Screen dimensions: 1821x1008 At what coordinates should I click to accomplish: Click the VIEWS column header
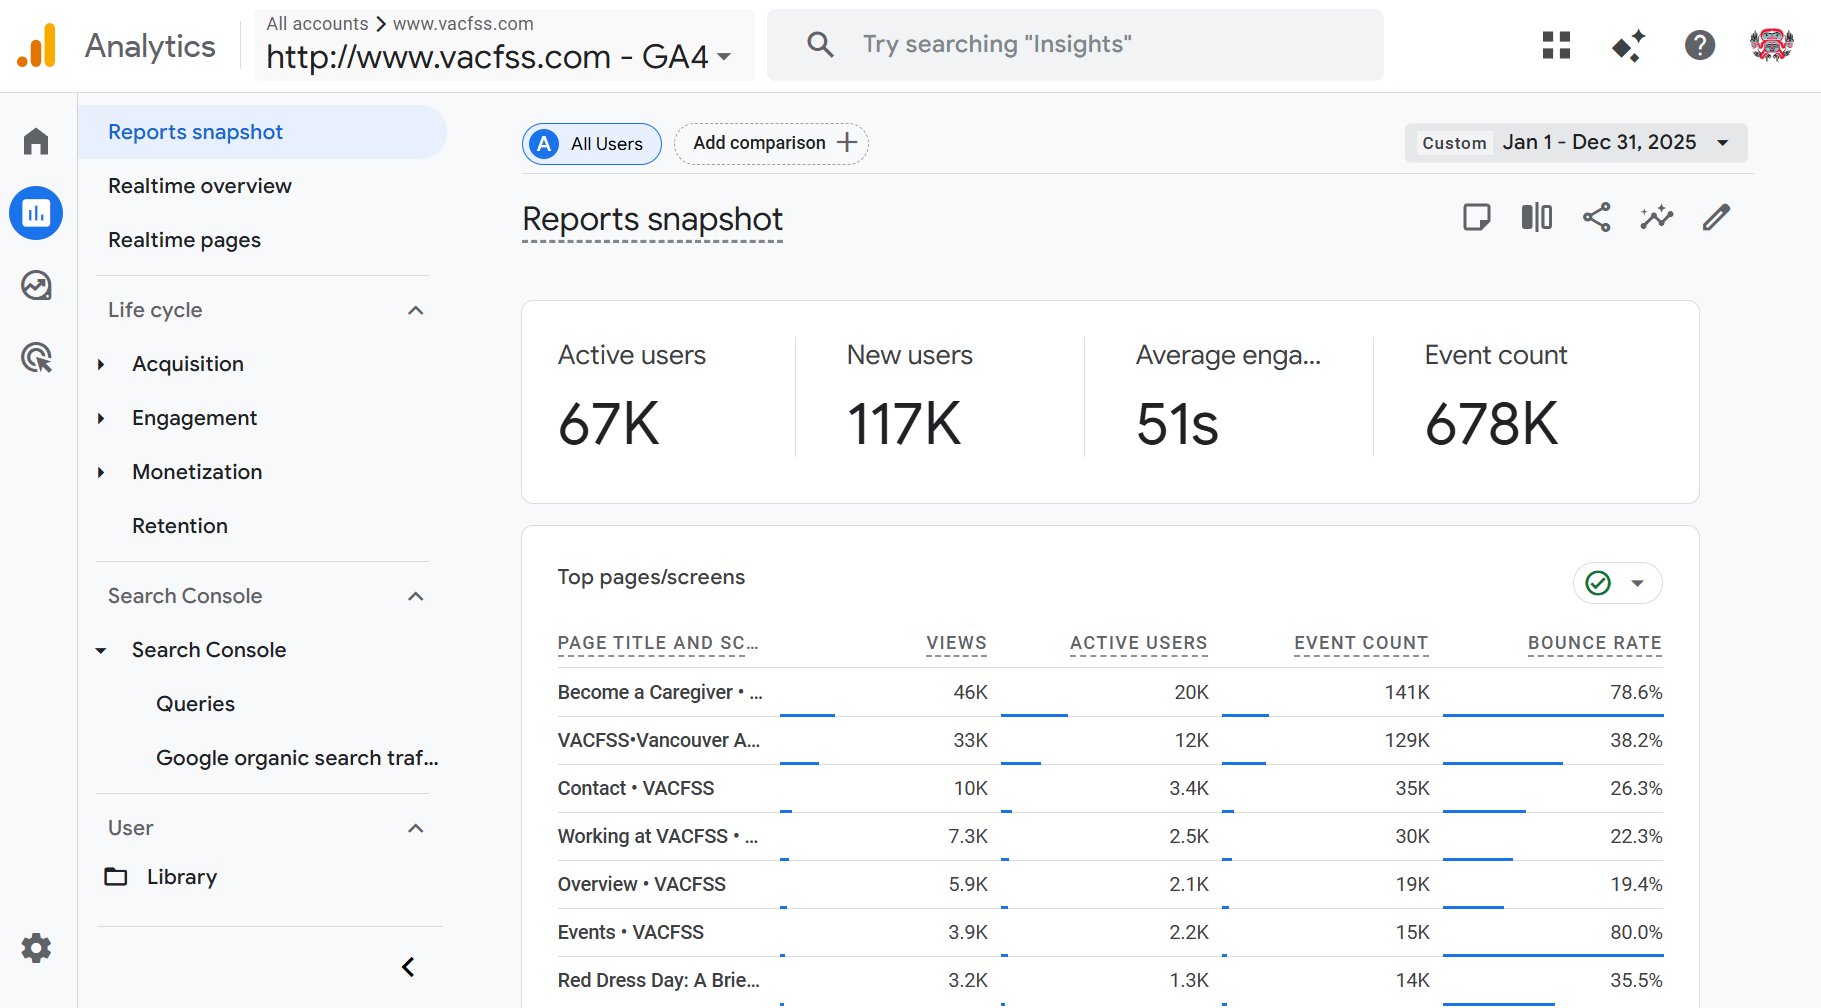[956, 643]
